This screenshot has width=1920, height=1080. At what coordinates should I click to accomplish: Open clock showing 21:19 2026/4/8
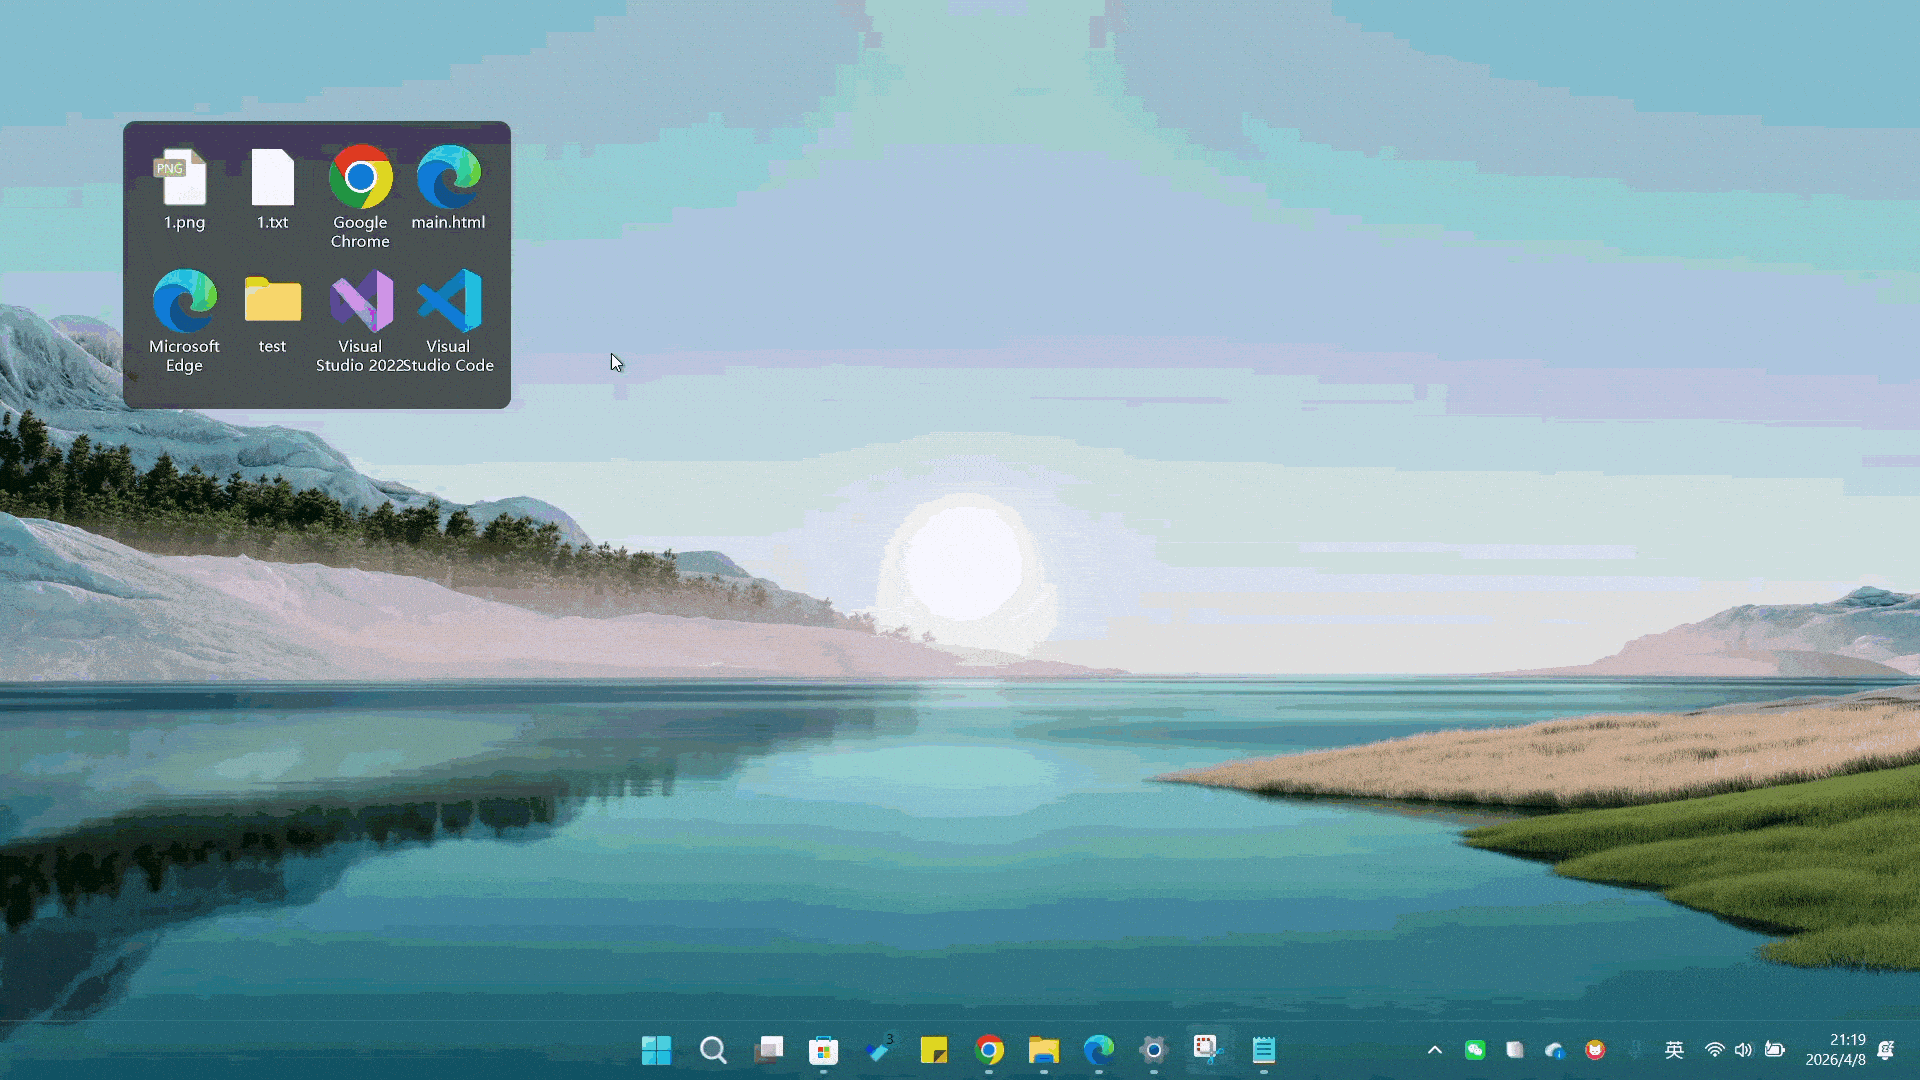[x=1835, y=1050]
